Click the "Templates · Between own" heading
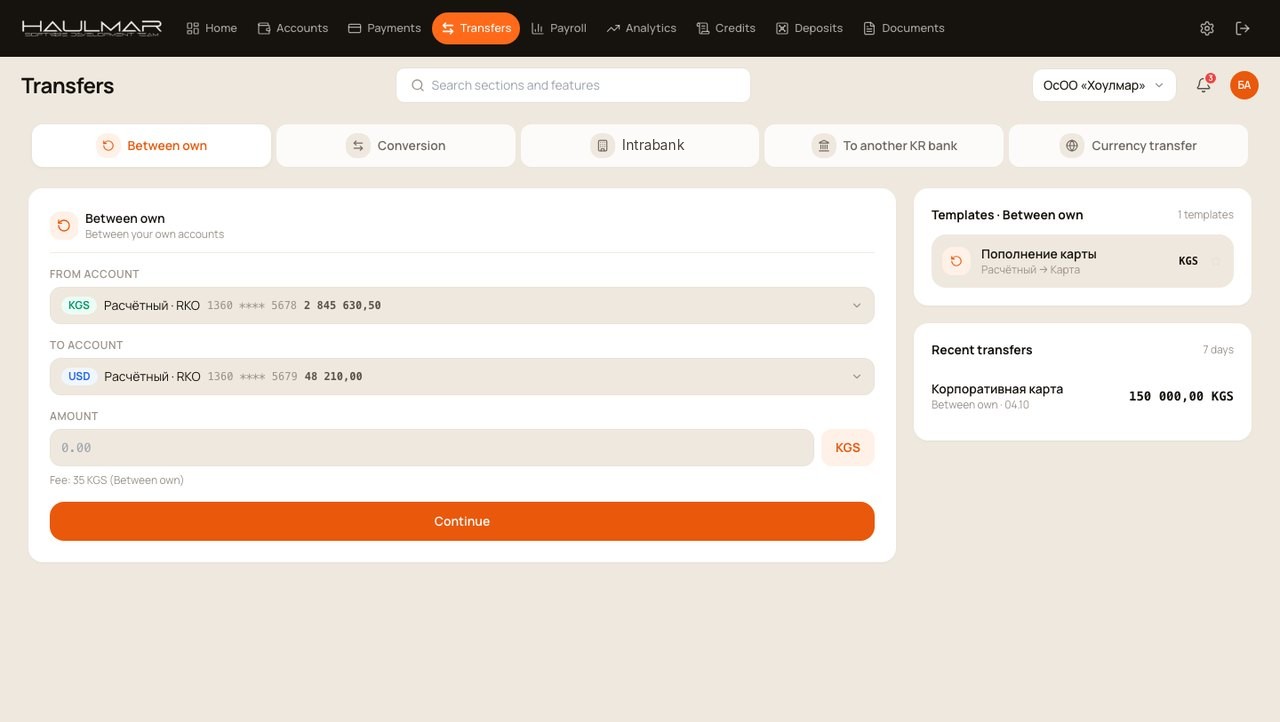The image size is (1280, 722). point(1007,215)
